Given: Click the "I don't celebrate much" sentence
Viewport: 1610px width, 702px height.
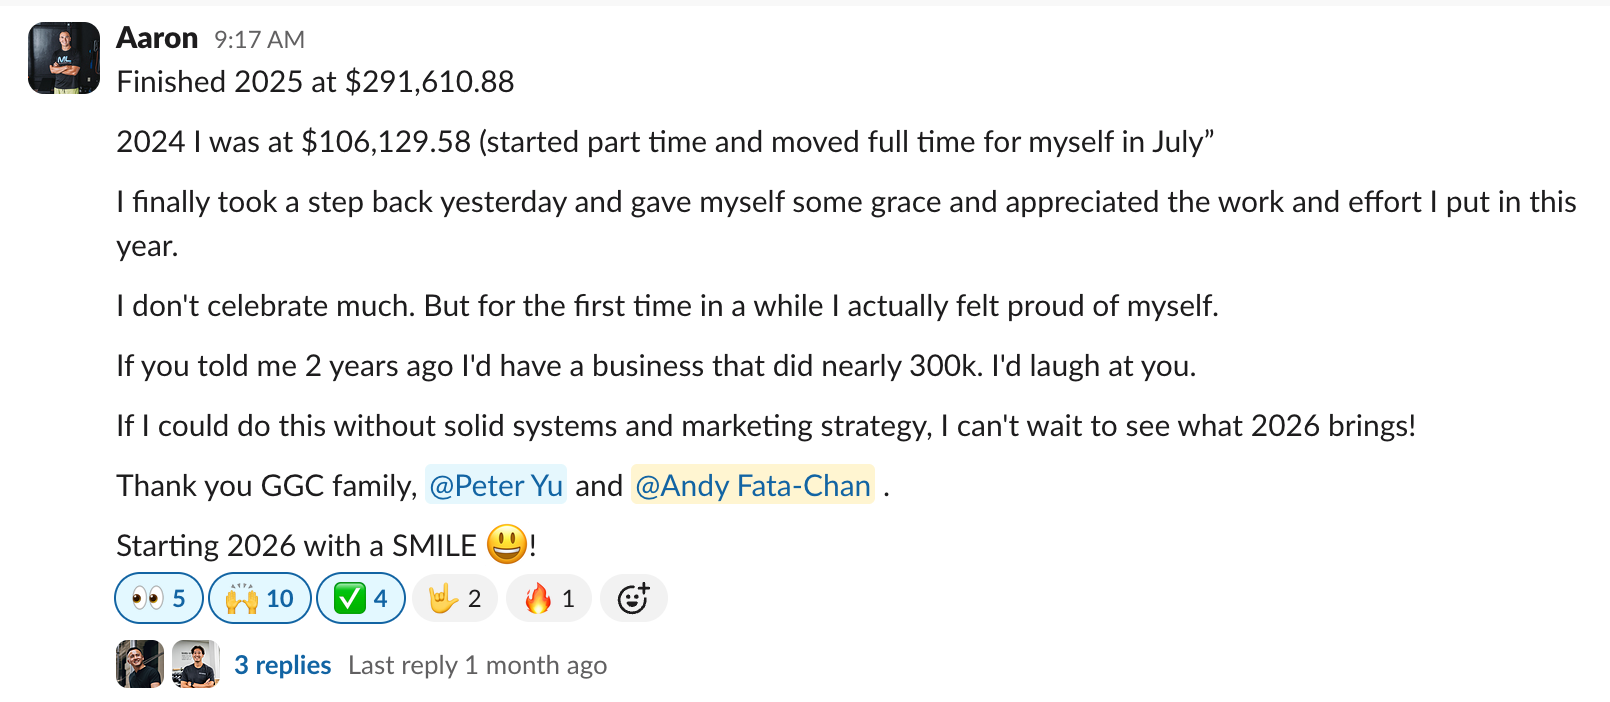Looking at the screenshot, I should [x=667, y=306].
